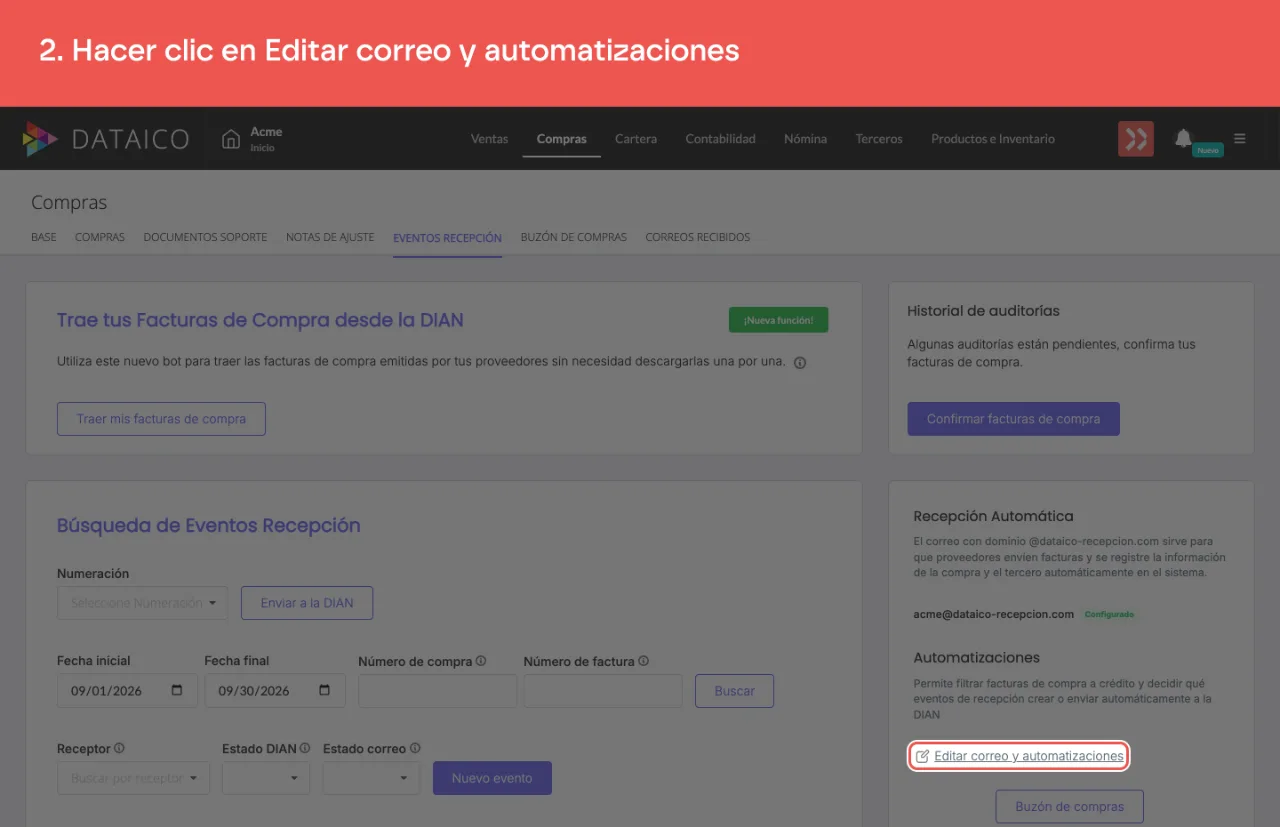Open the Buscar por receptor dropdown
Screen dimensions: 1280x827
coord(133,778)
